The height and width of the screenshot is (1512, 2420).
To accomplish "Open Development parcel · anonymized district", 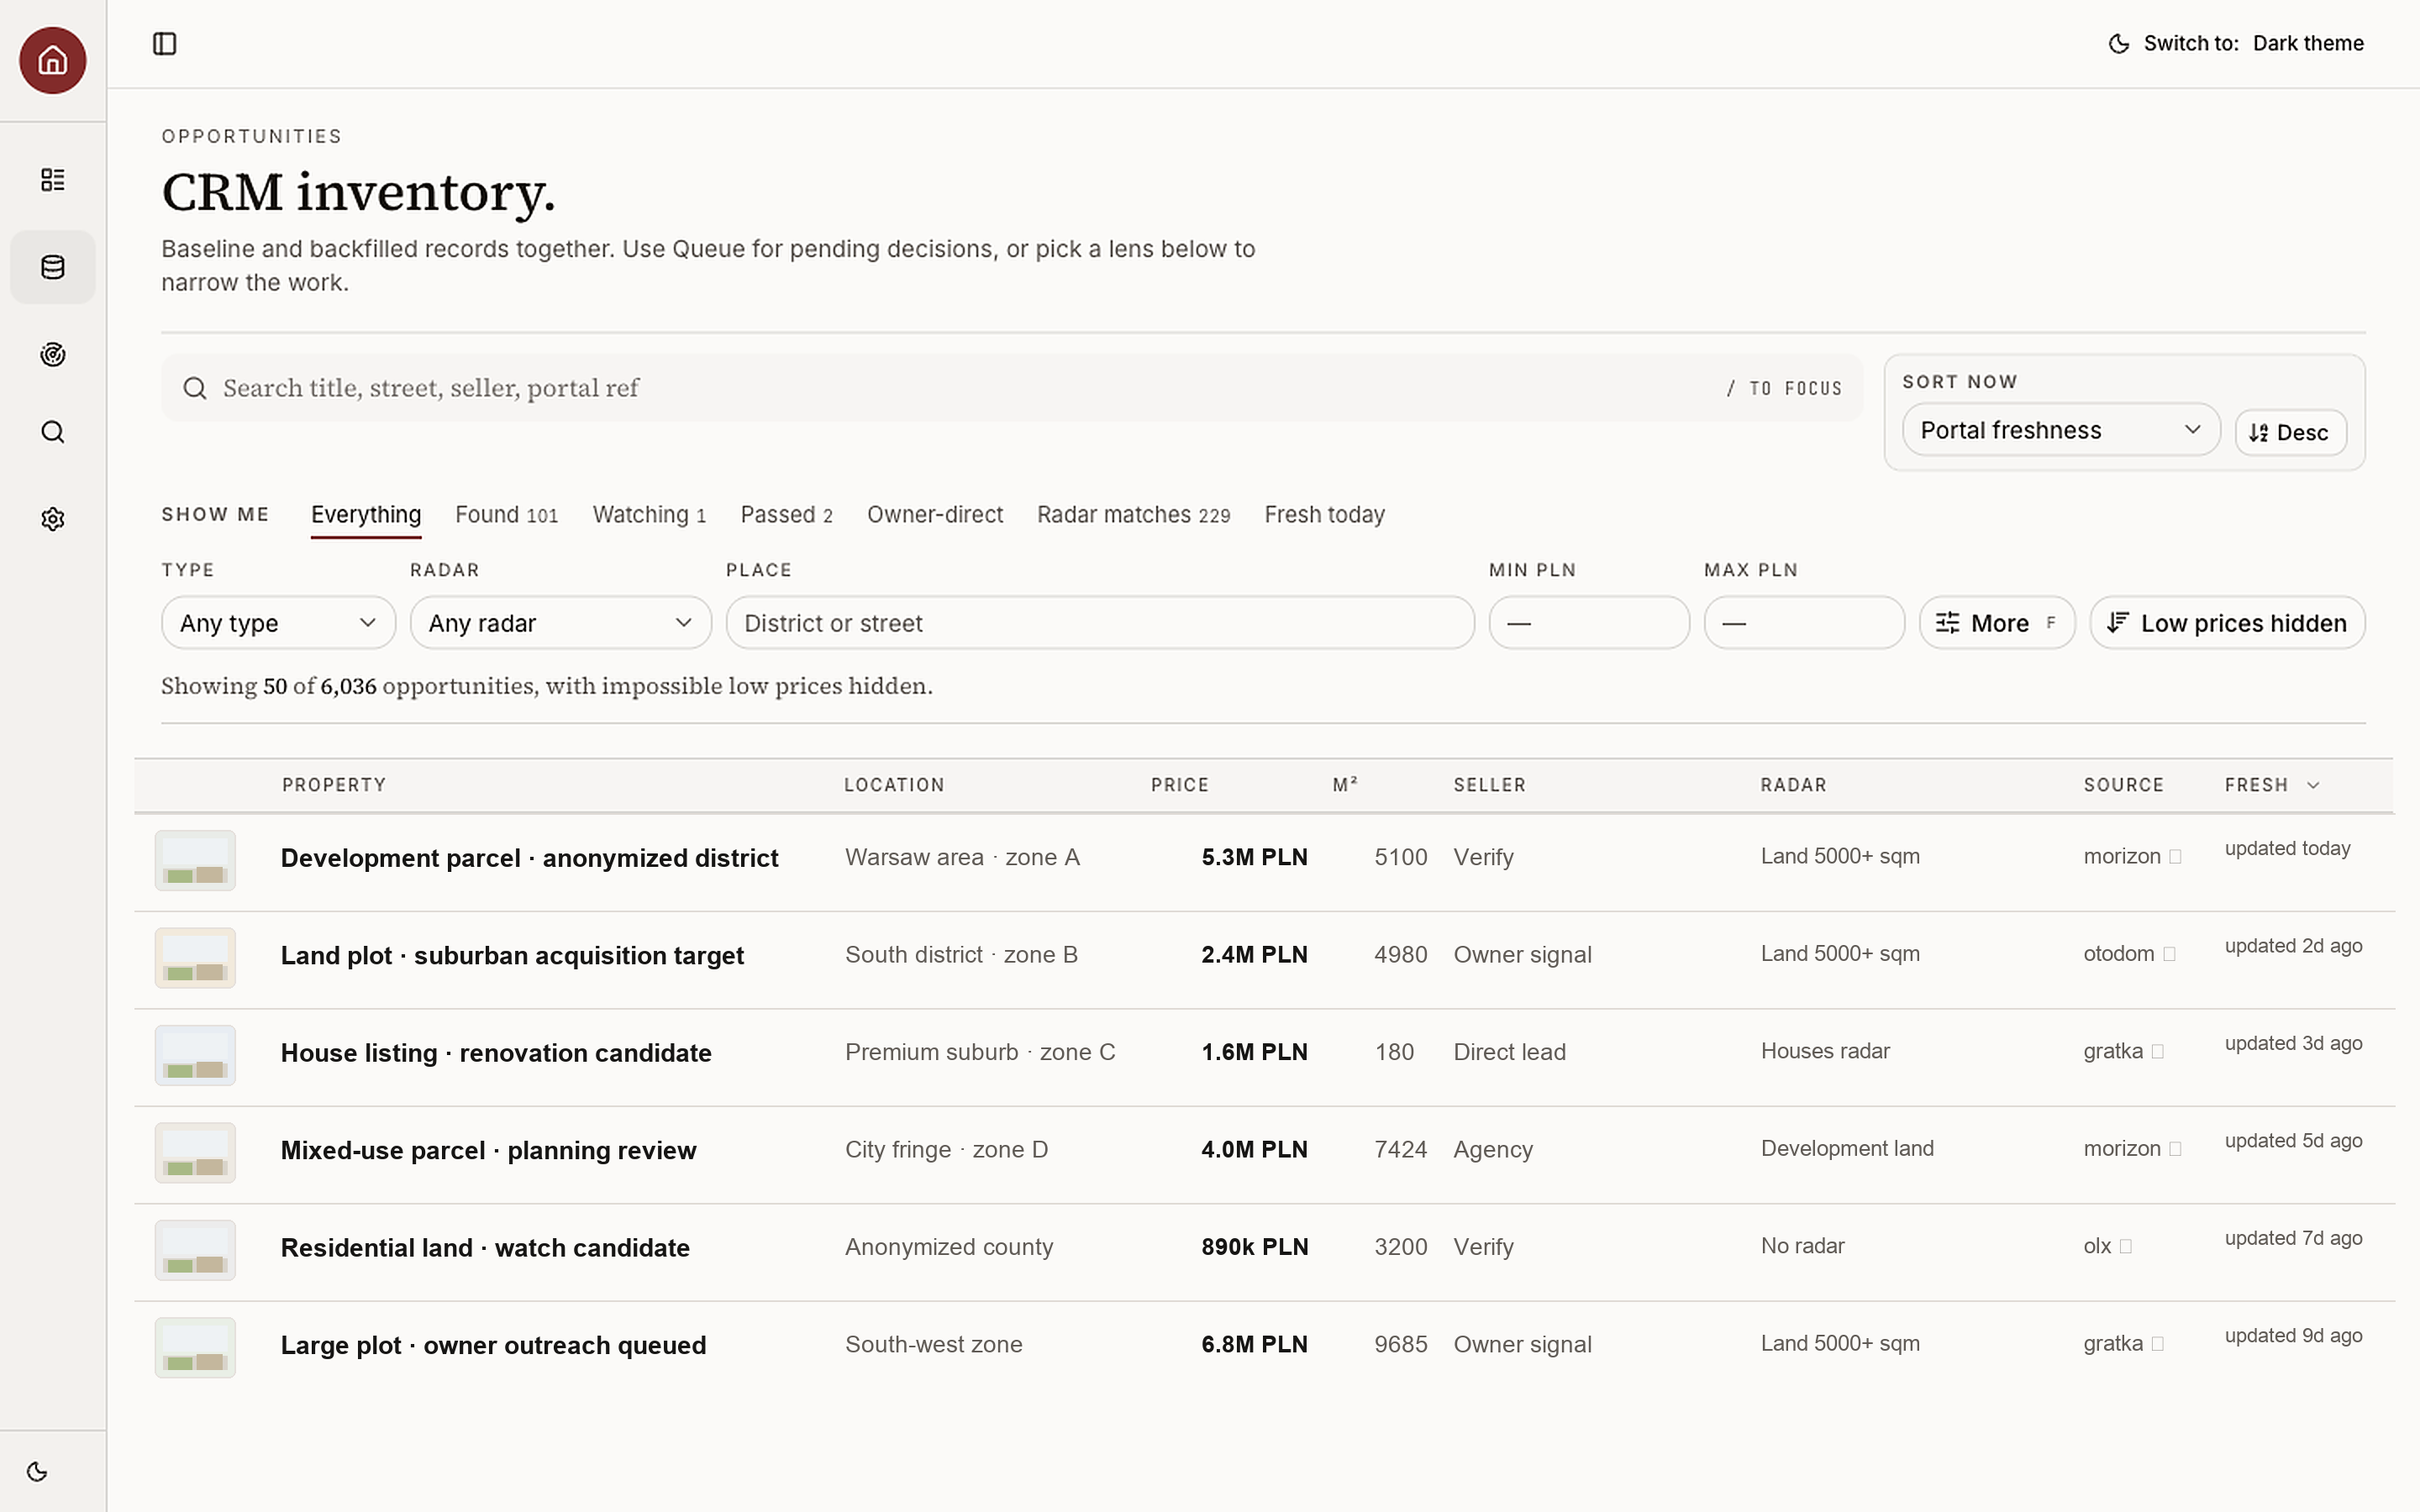I will click(529, 858).
